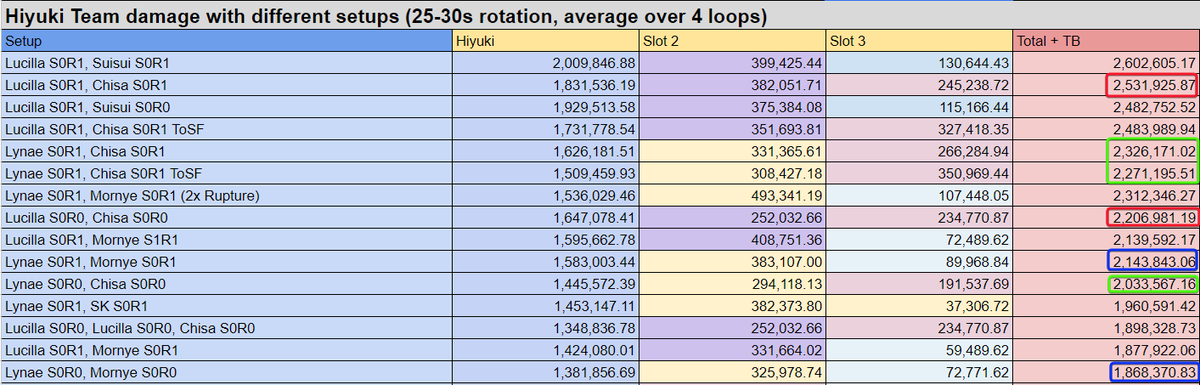This screenshot has height=385, width=1200.
Task: Select Hiyuki value 1,647,078.41
Action: tap(545, 217)
